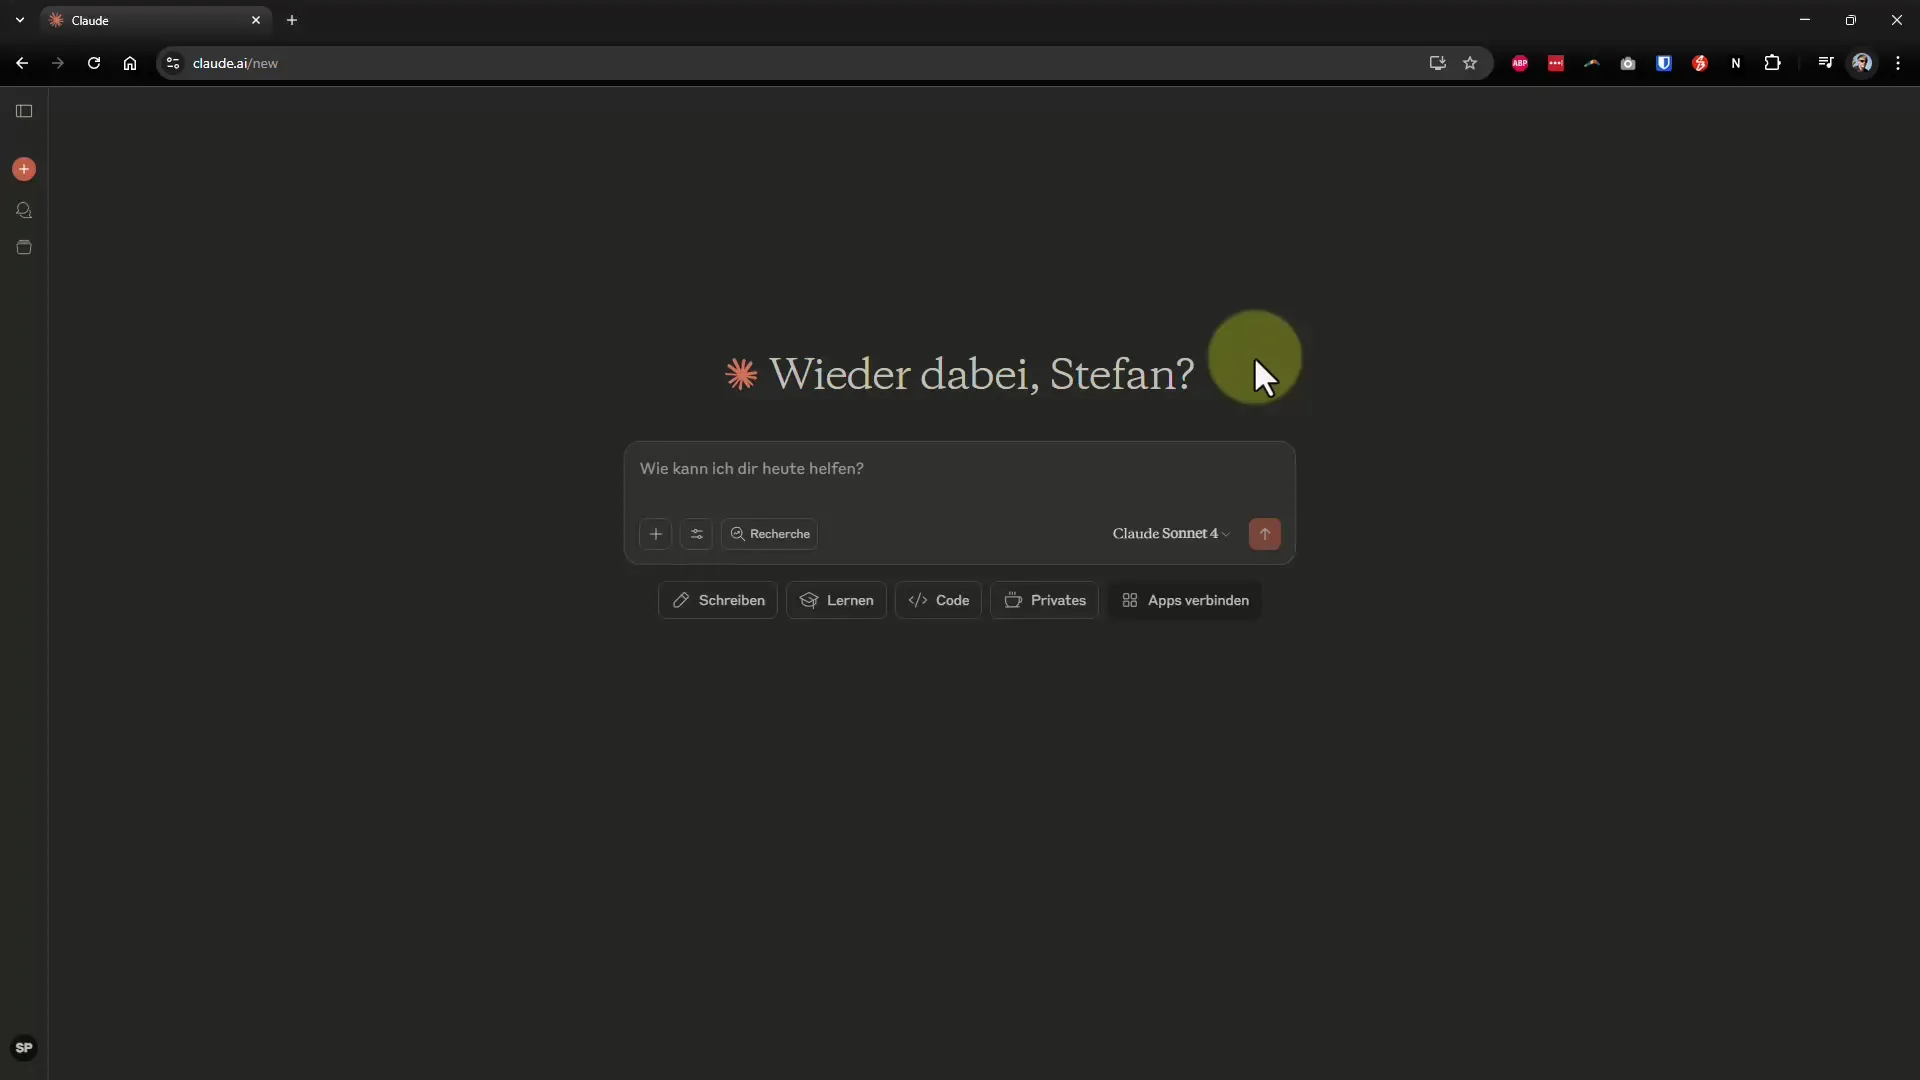
Task: Bookmark this page with the star icon
Action: pyautogui.click(x=1470, y=63)
